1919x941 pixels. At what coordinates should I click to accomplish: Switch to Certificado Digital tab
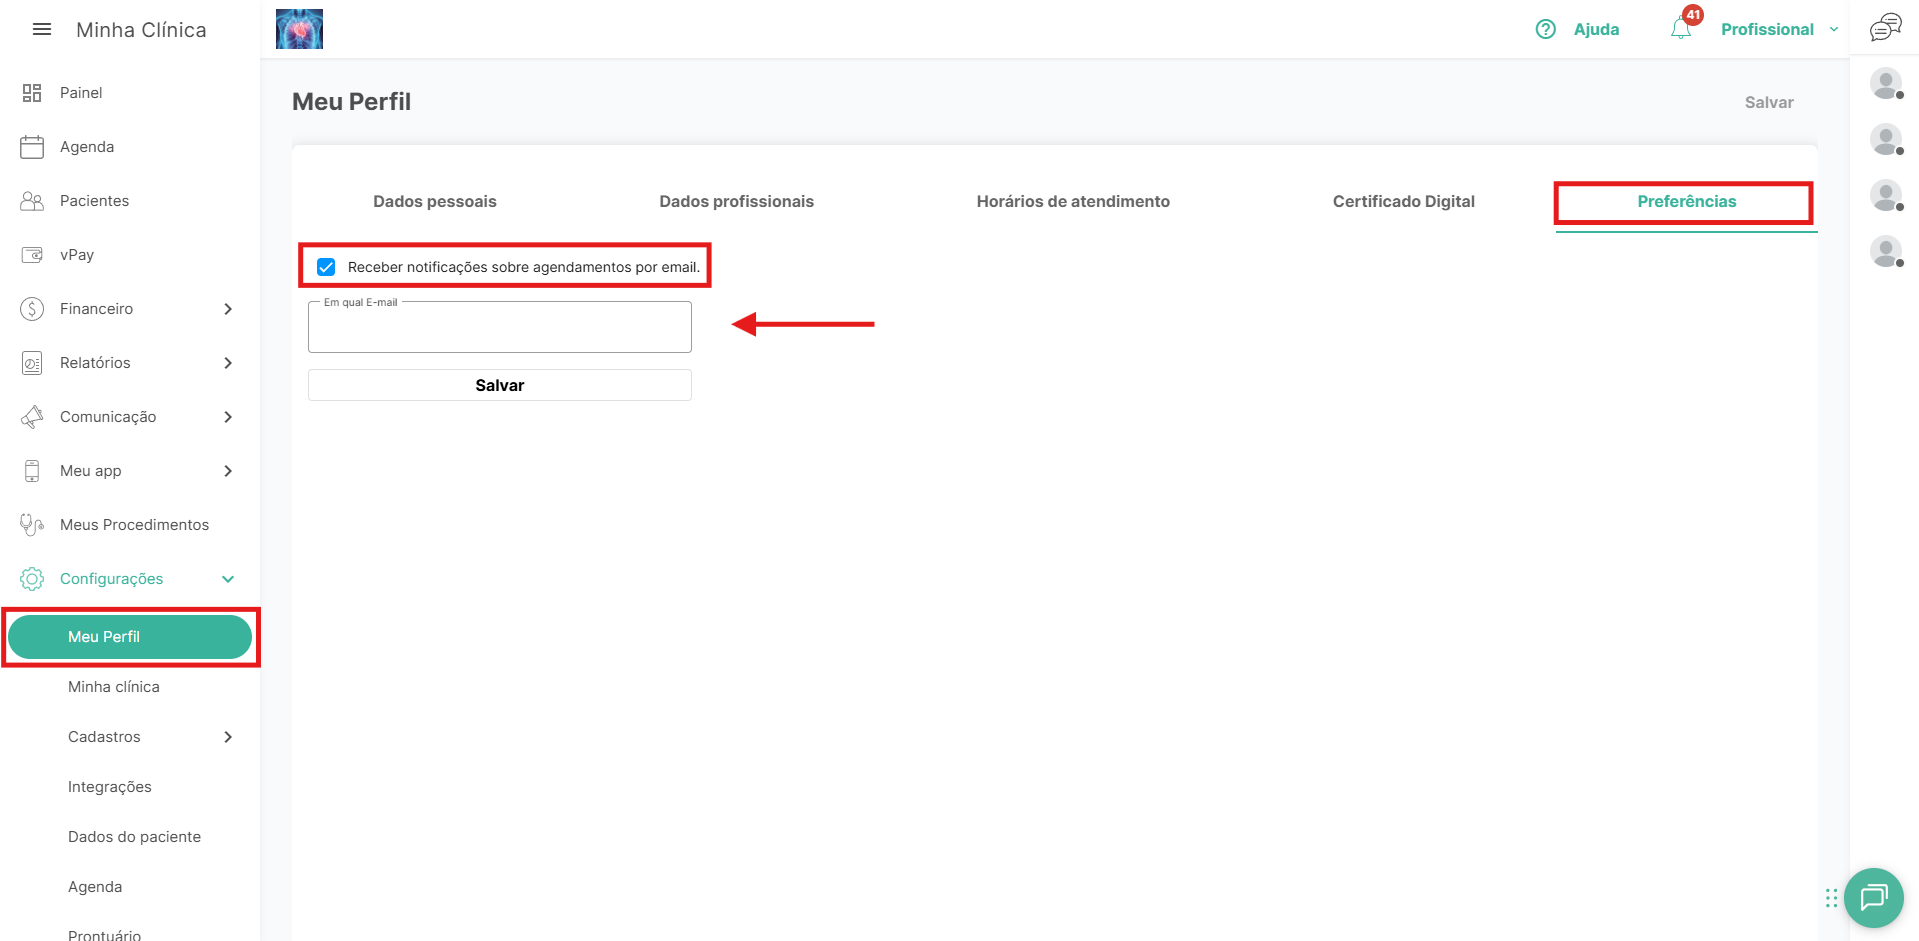click(x=1403, y=202)
